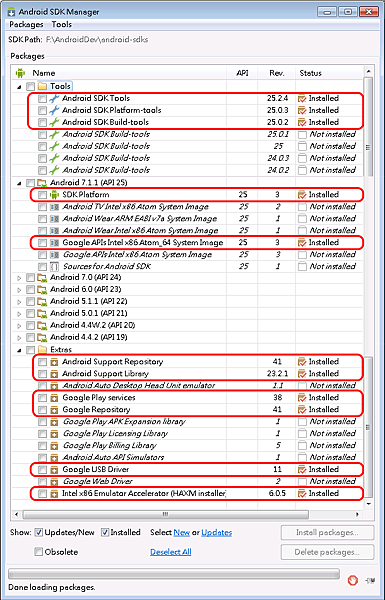Sort by the Status column header
The height and width of the screenshot is (600, 385).
point(328,73)
